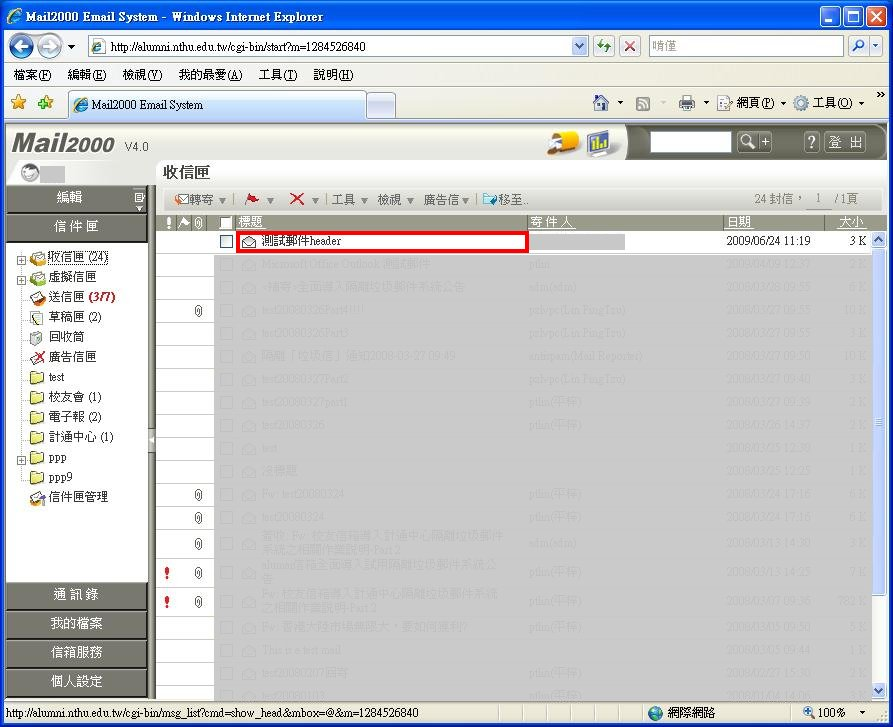Click the red flag icon in mail toolbar
Viewport: 893px width, 727px height.
click(x=252, y=199)
